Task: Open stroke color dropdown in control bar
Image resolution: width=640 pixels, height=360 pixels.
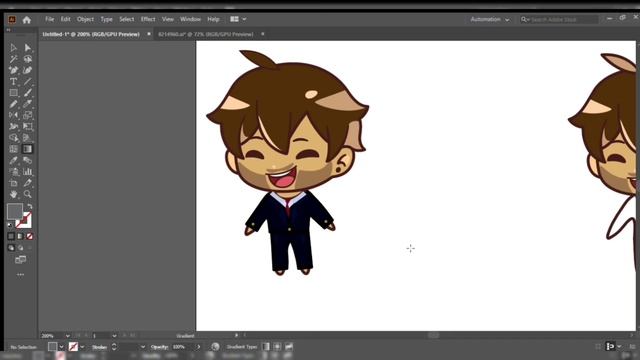Action: pos(82,347)
